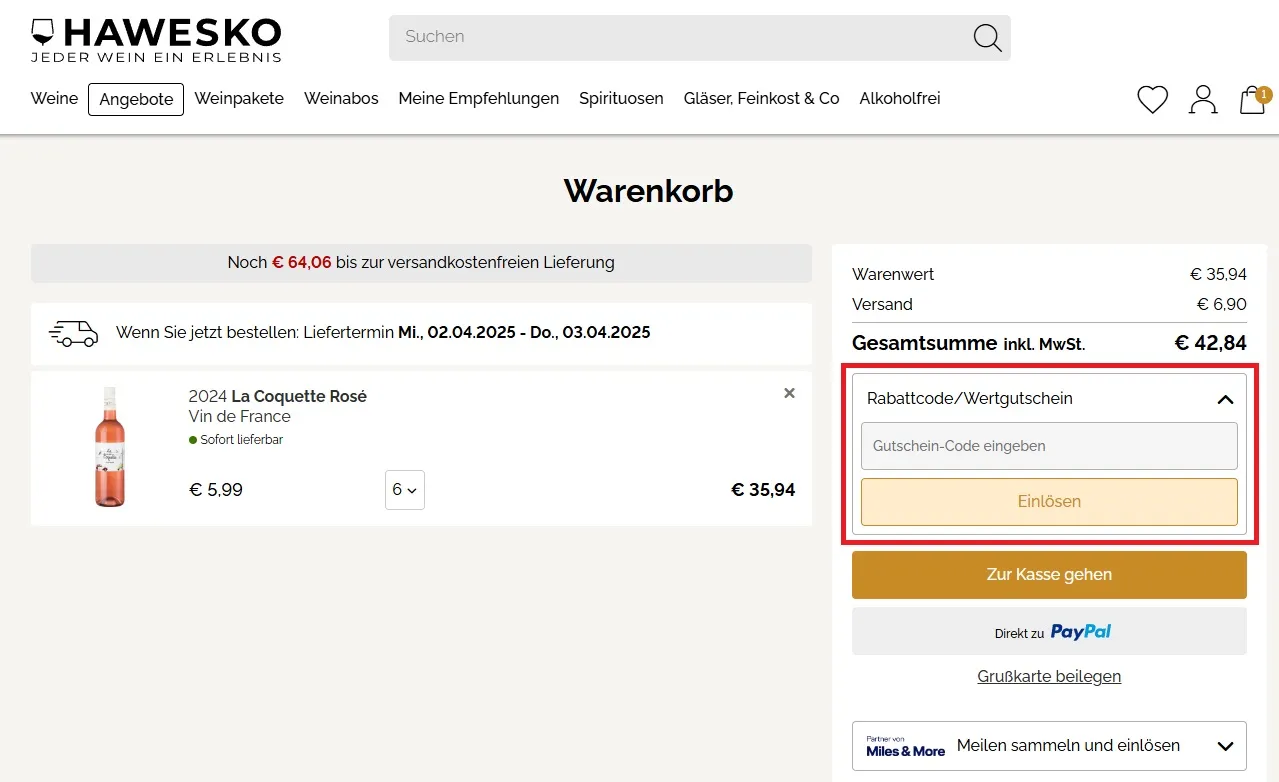Open the wishlist via the heart icon
The image size is (1279, 782).
(x=1151, y=99)
